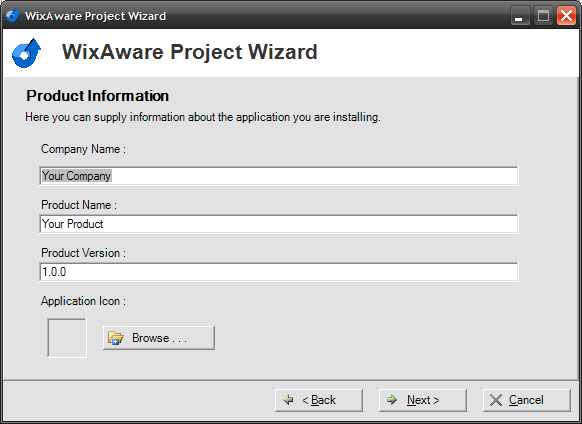The width and height of the screenshot is (582, 424).
Task: Focus the Company Name text field
Action: click(279, 176)
